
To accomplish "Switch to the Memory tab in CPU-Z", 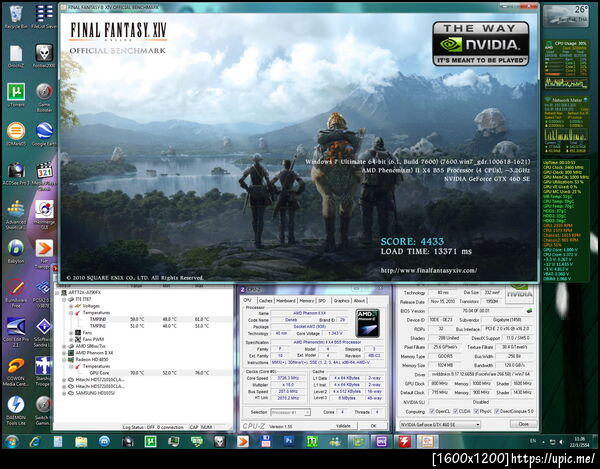I will coord(307,301).
